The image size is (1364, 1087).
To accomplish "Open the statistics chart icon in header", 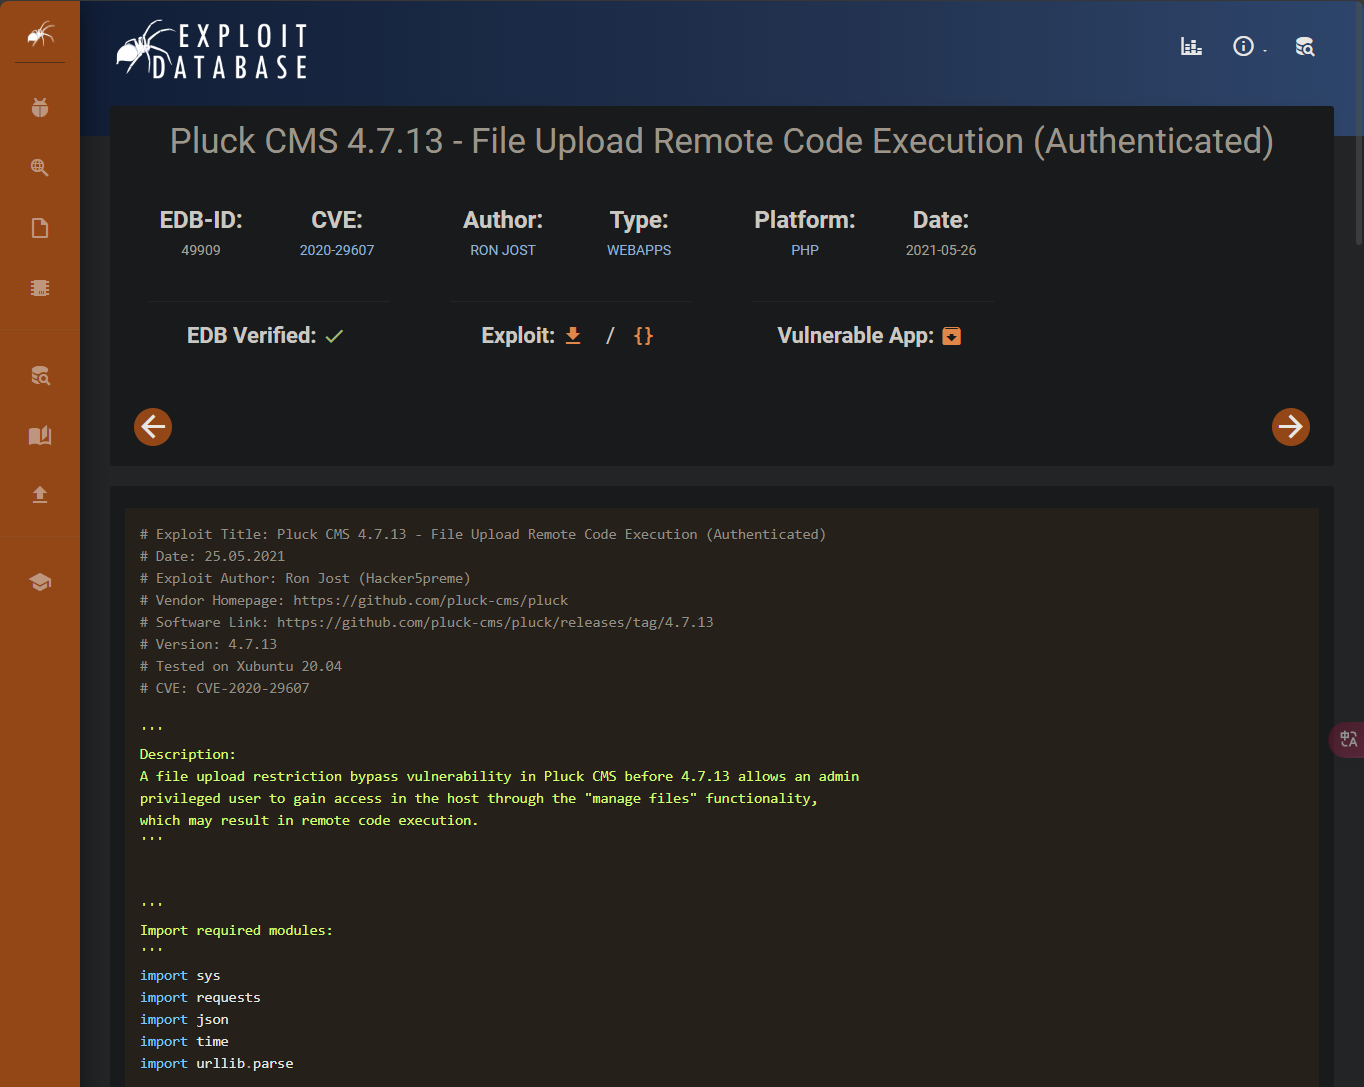I will [x=1191, y=47].
